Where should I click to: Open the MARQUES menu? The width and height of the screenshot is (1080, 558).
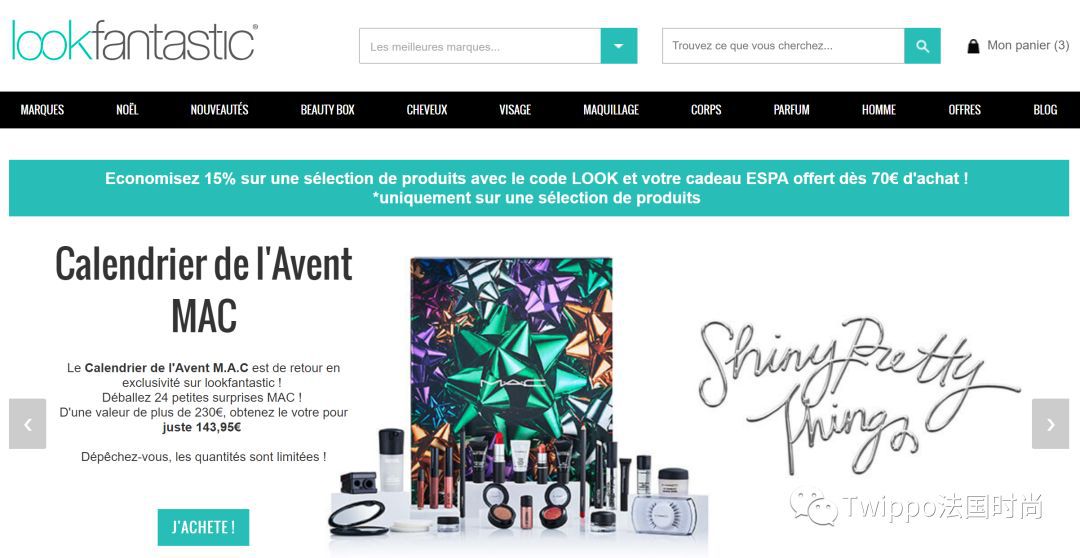[42, 110]
